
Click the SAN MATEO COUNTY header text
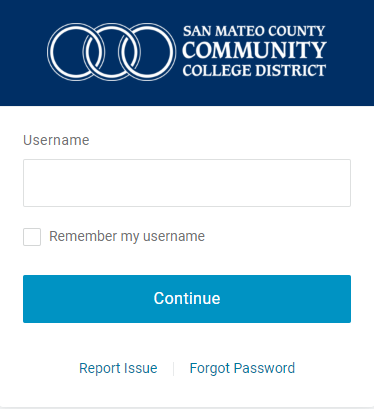tap(254, 31)
